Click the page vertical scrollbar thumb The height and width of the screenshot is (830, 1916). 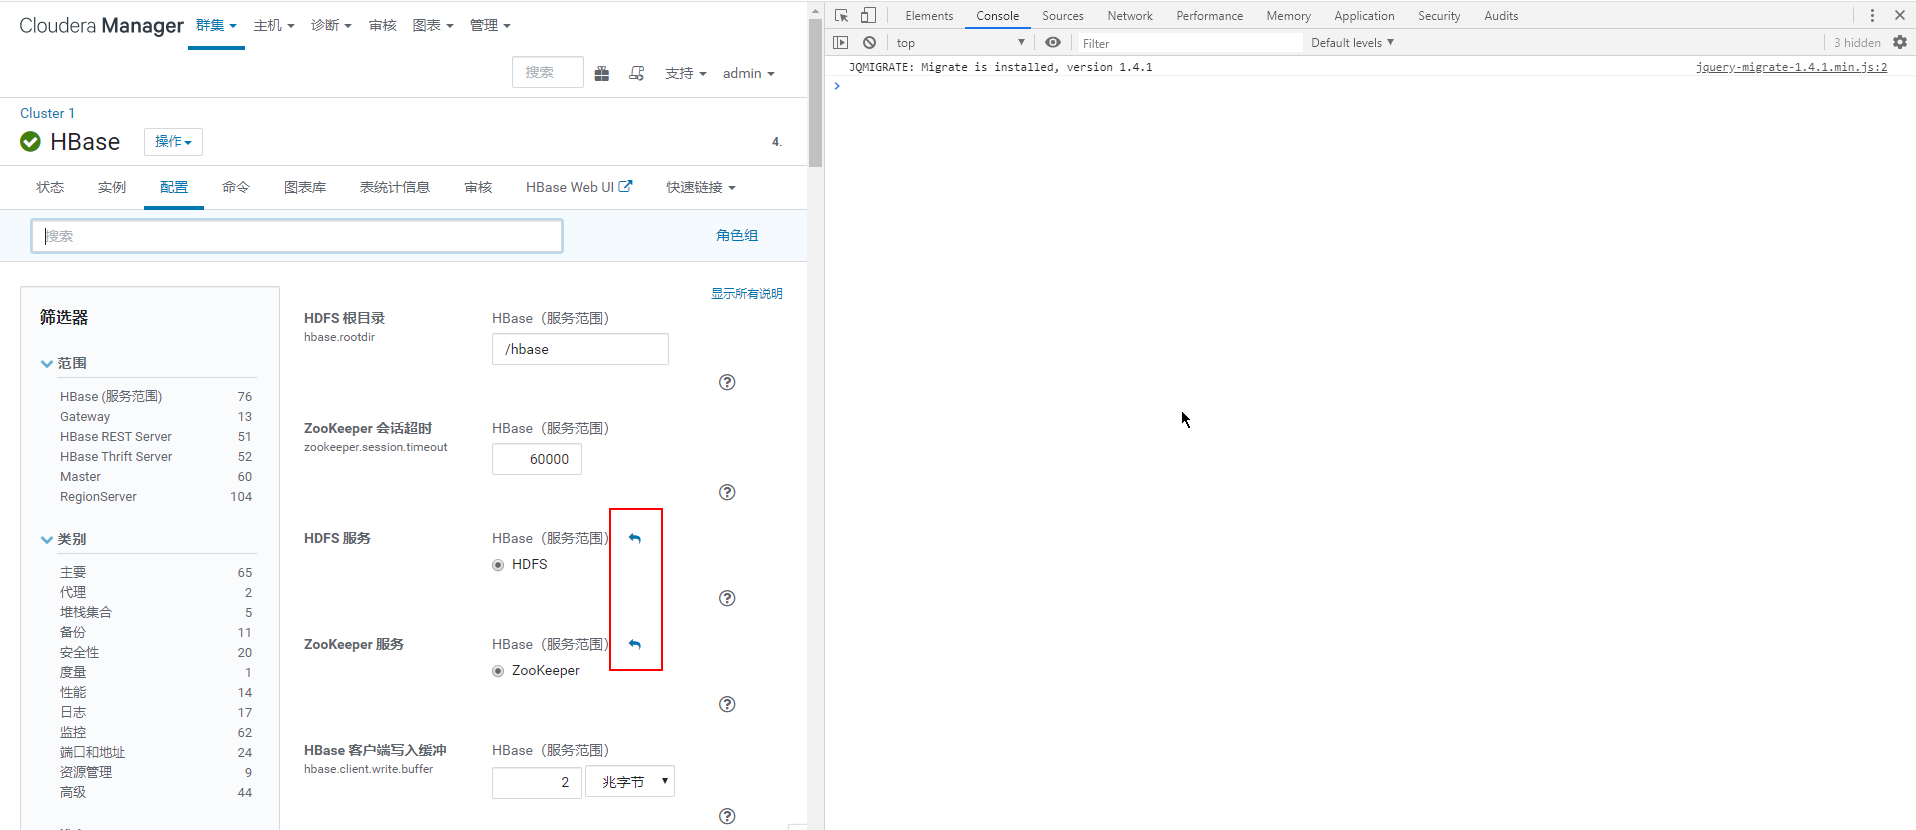pos(815,95)
